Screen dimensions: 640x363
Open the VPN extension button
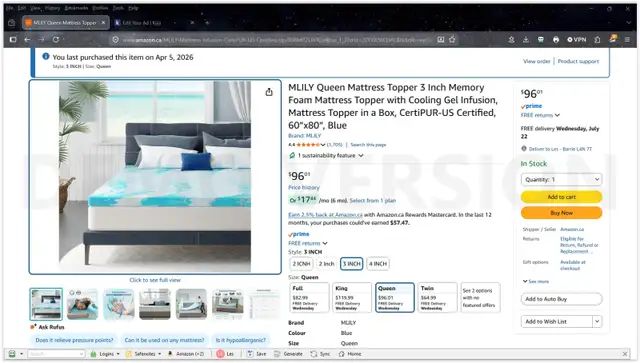(x=576, y=40)
